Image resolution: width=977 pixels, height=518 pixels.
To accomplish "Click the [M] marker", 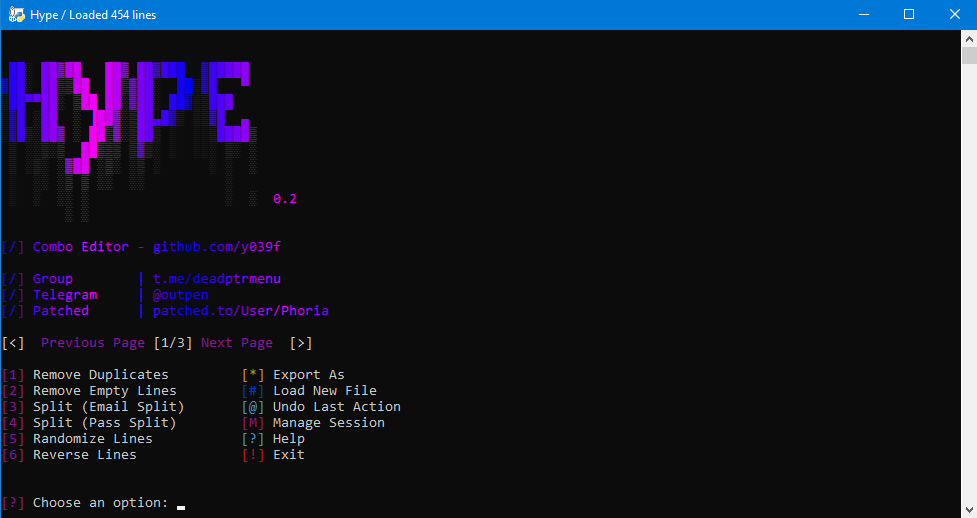I will coord(253,423).
